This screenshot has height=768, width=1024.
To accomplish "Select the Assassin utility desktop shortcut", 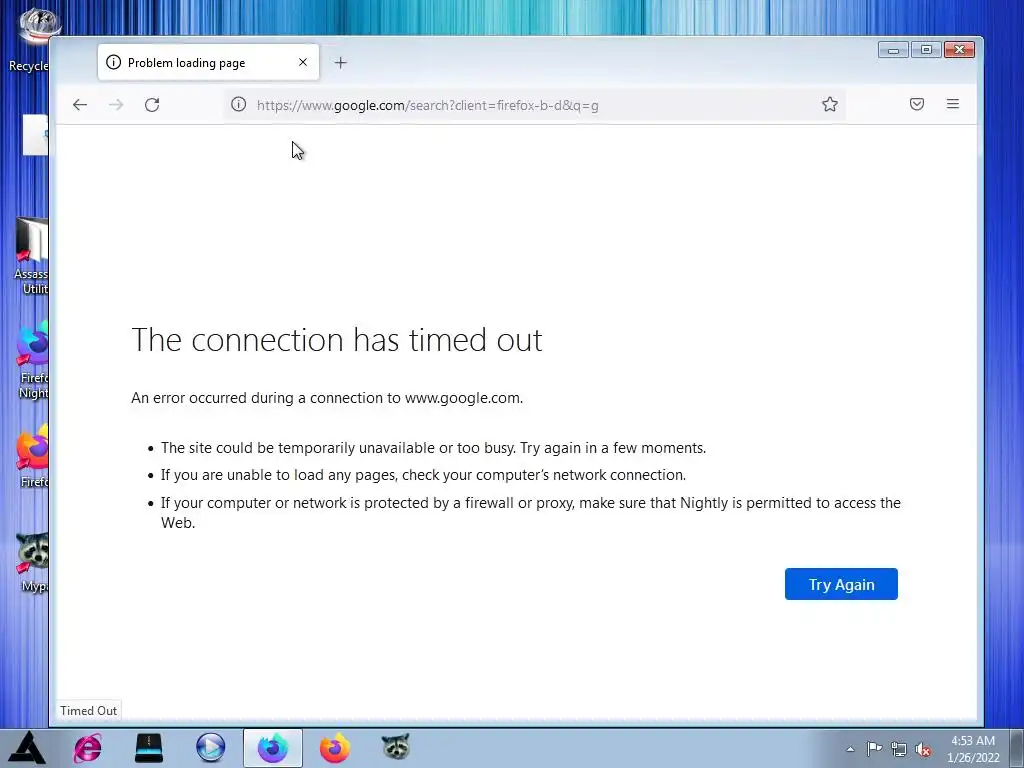I will coord(31,256).
